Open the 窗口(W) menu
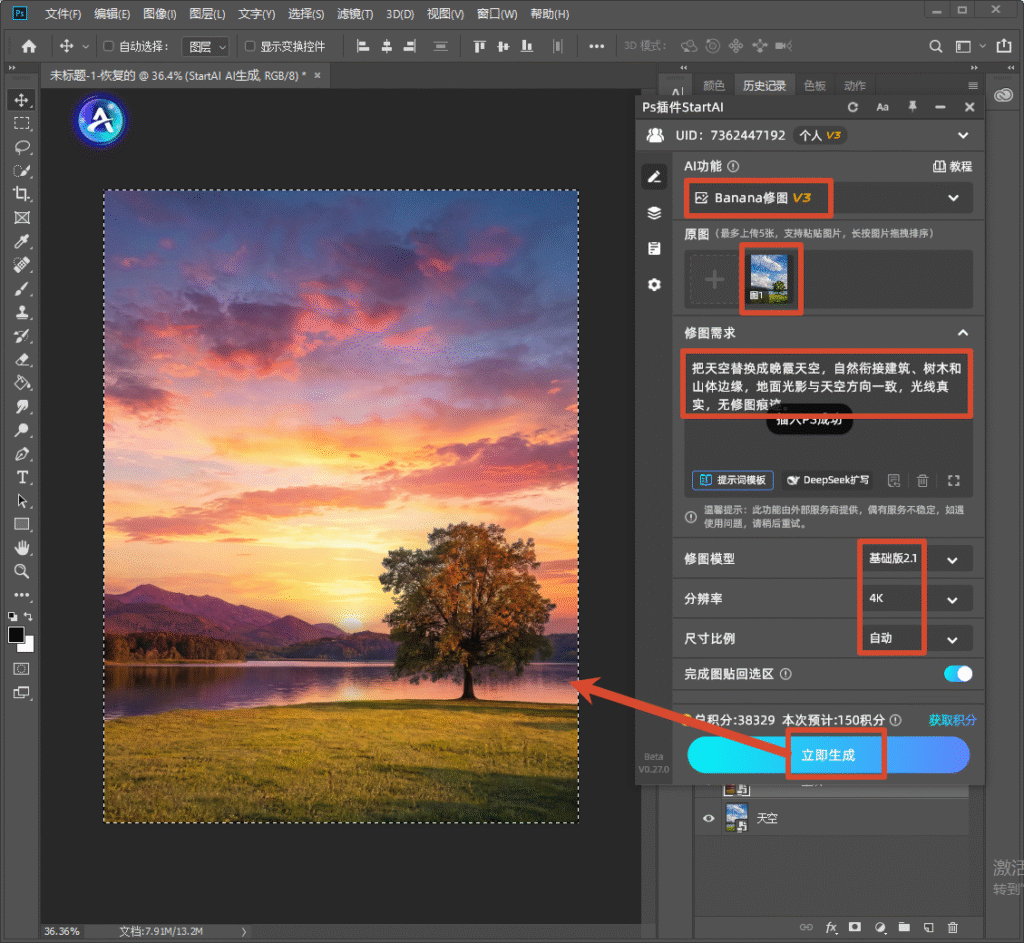1024x943 pixels. coord(496,14)
